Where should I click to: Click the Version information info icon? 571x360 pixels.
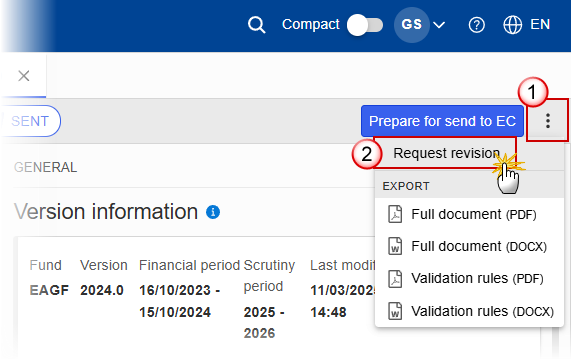pyautogui.click(x=213, y=211)
